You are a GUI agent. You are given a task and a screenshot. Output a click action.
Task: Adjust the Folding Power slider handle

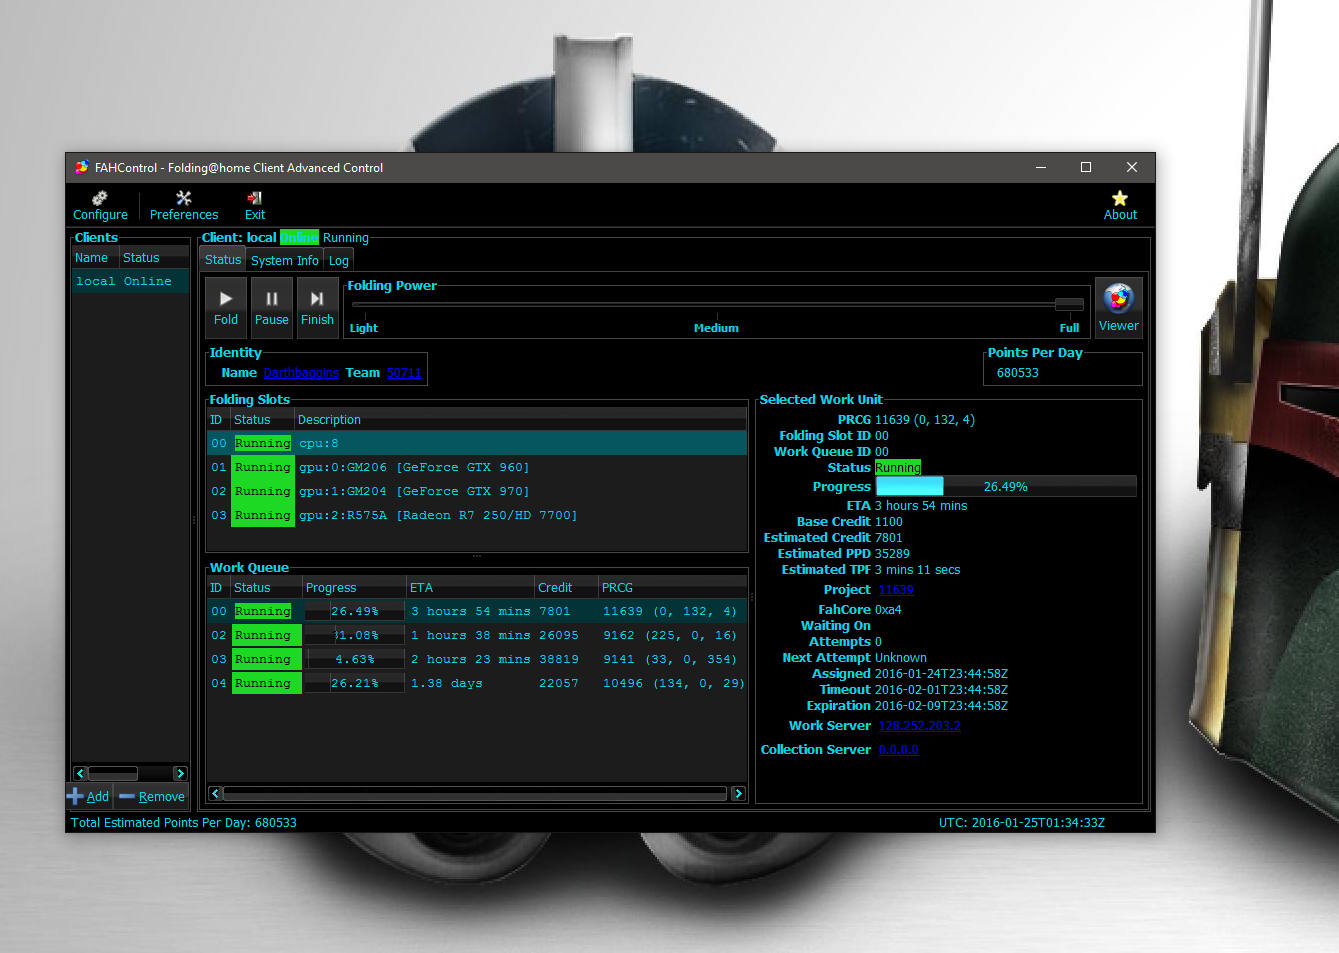click(1069, 304)
